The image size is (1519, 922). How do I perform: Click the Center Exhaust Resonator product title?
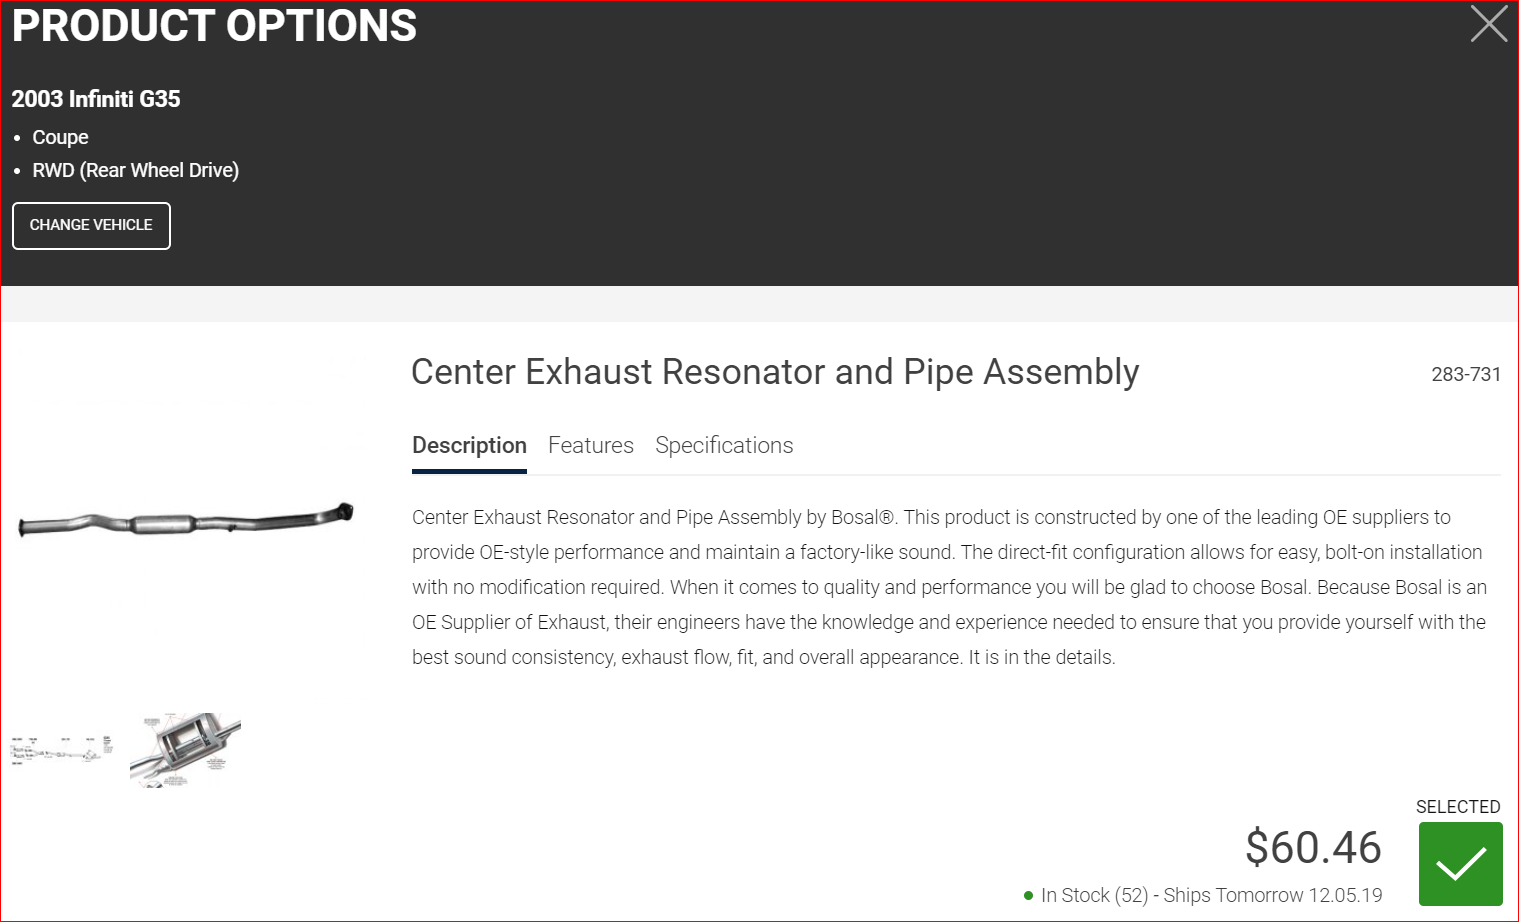pyautogui.click(x=775, y=372)
